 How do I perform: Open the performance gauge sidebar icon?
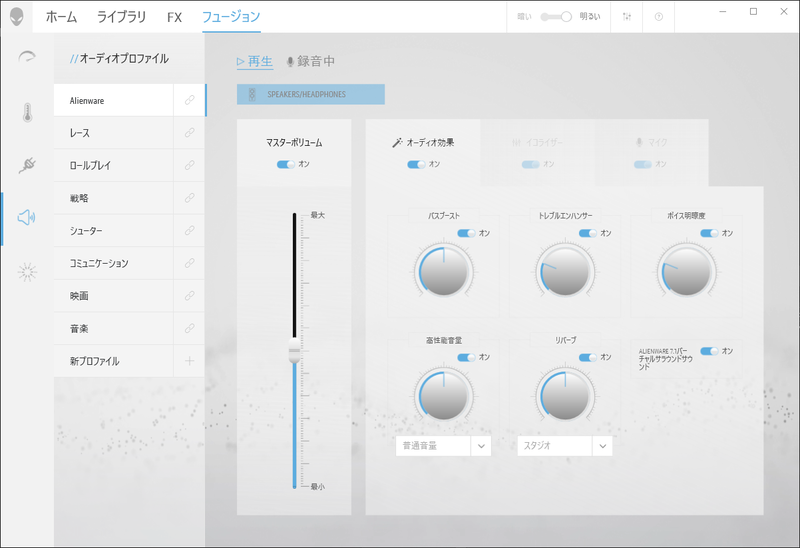click(x=27, y=57)
